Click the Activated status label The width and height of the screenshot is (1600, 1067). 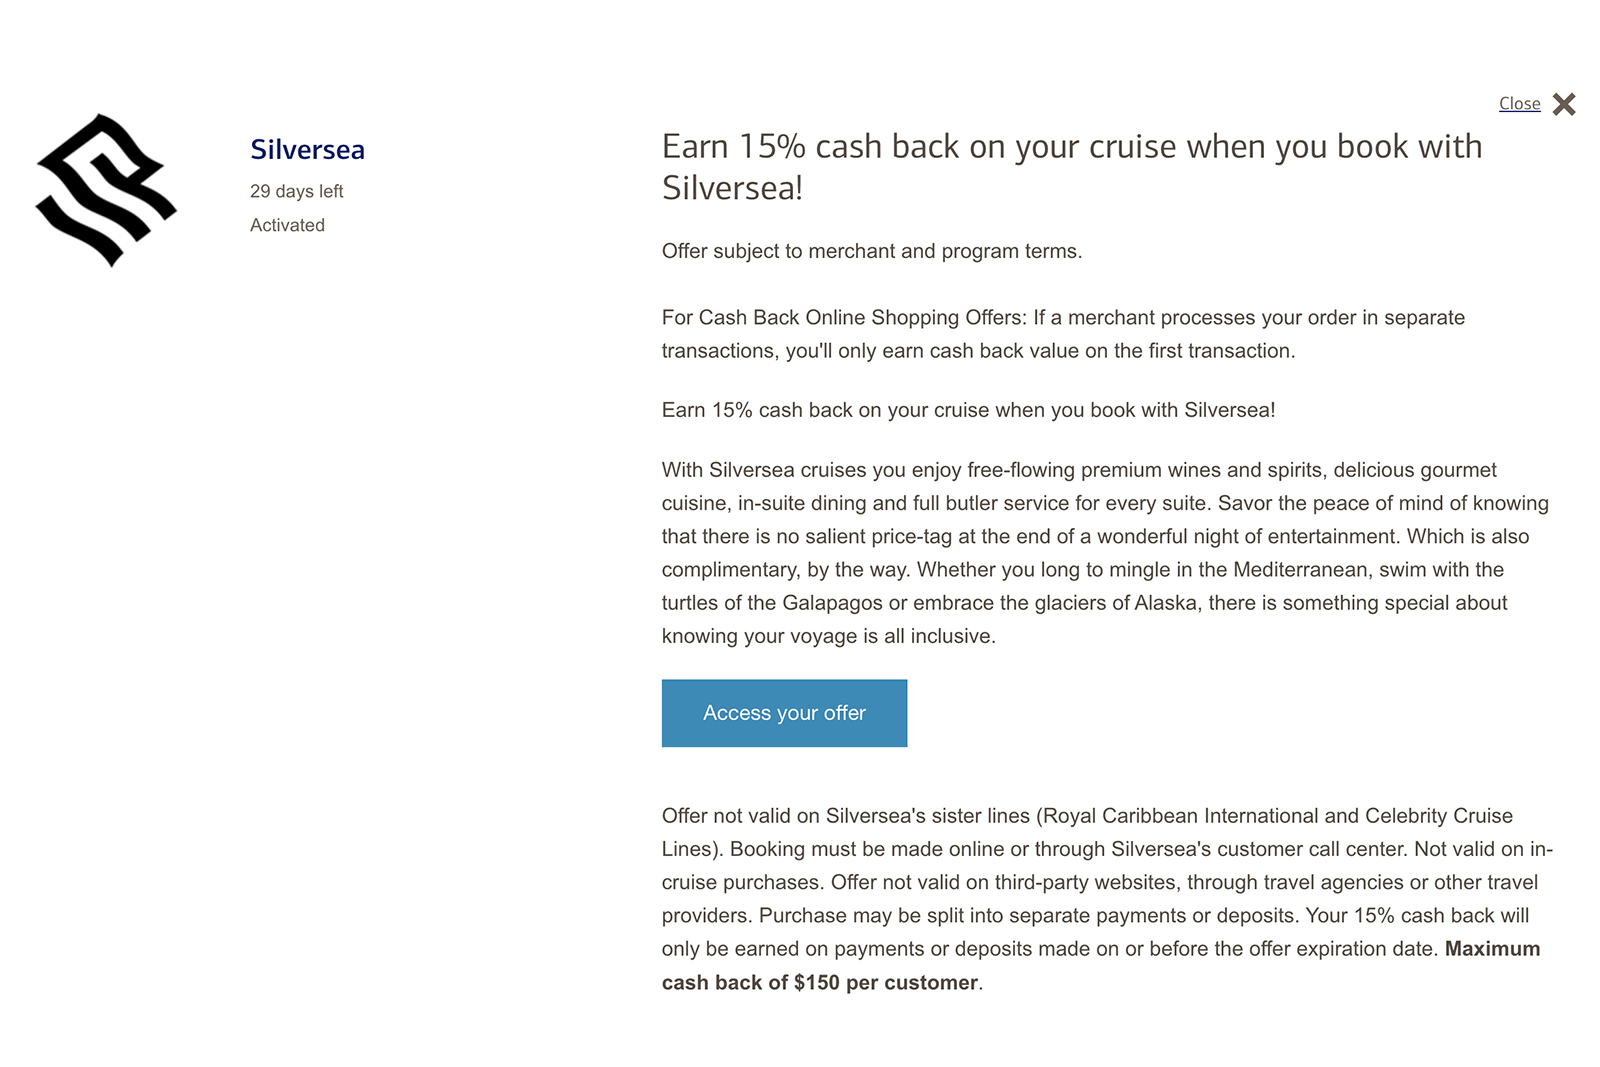287,225
